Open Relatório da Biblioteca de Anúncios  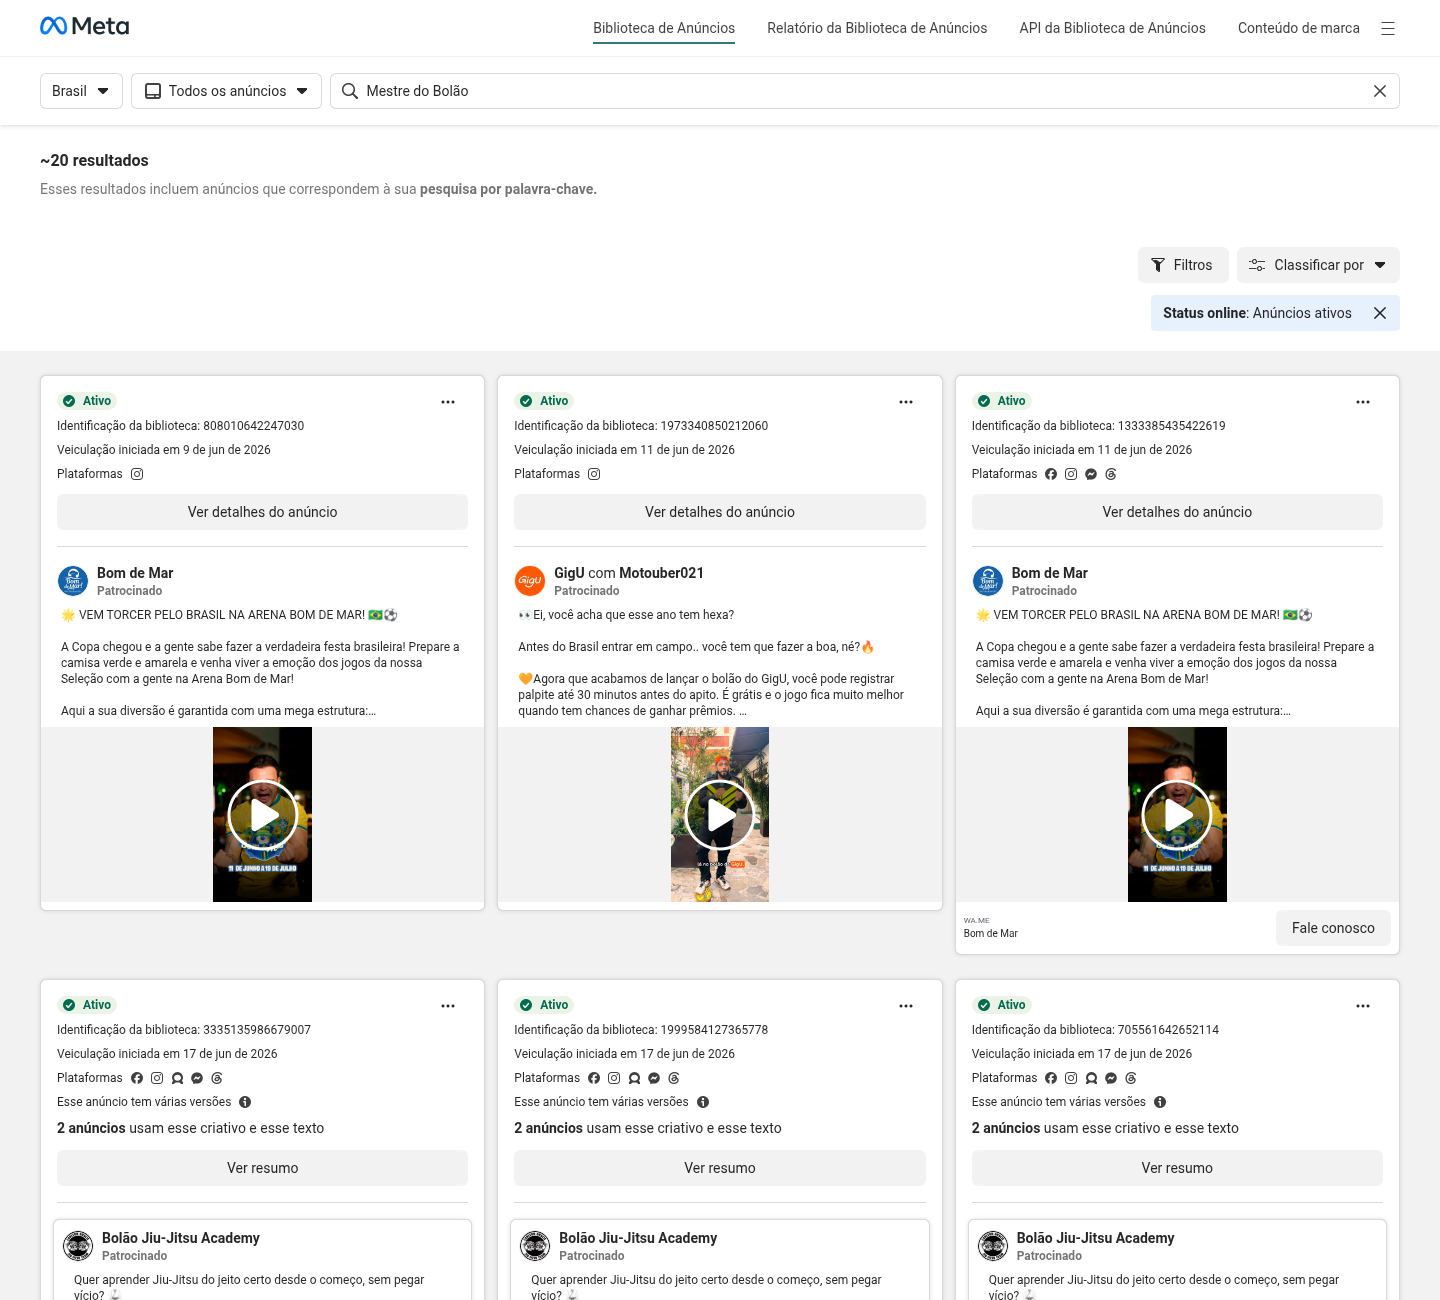pos(877,28)
